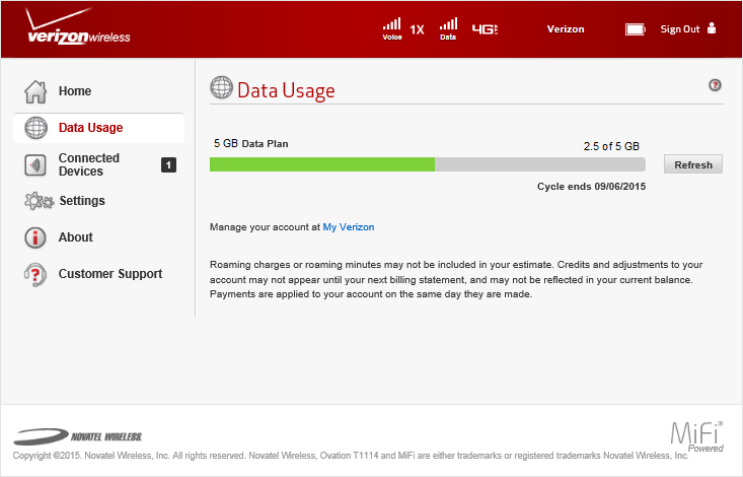743x477 pixels.
Task: Open help via the question mark icon
Action: [715, 85]
